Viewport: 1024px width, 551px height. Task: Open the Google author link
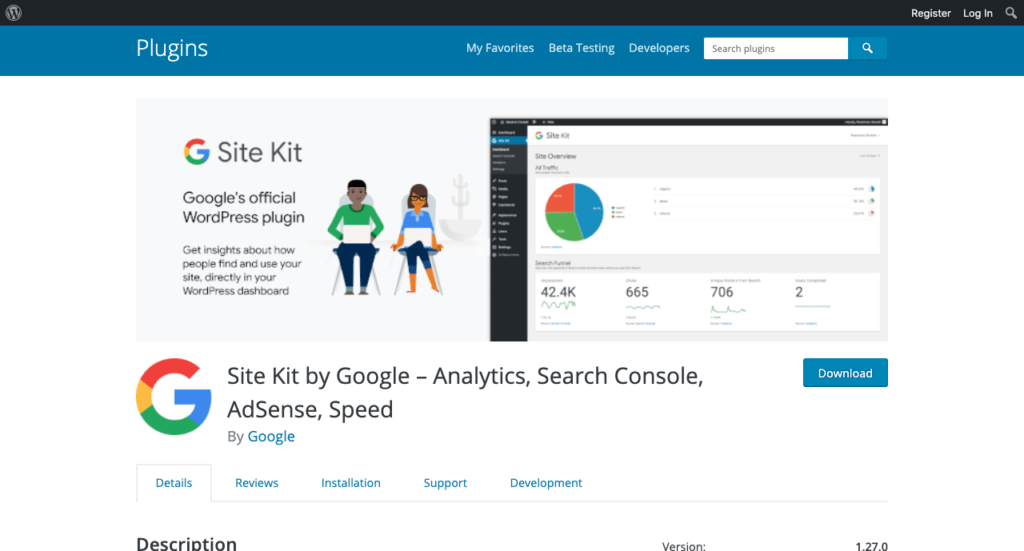tap(271, 436)
